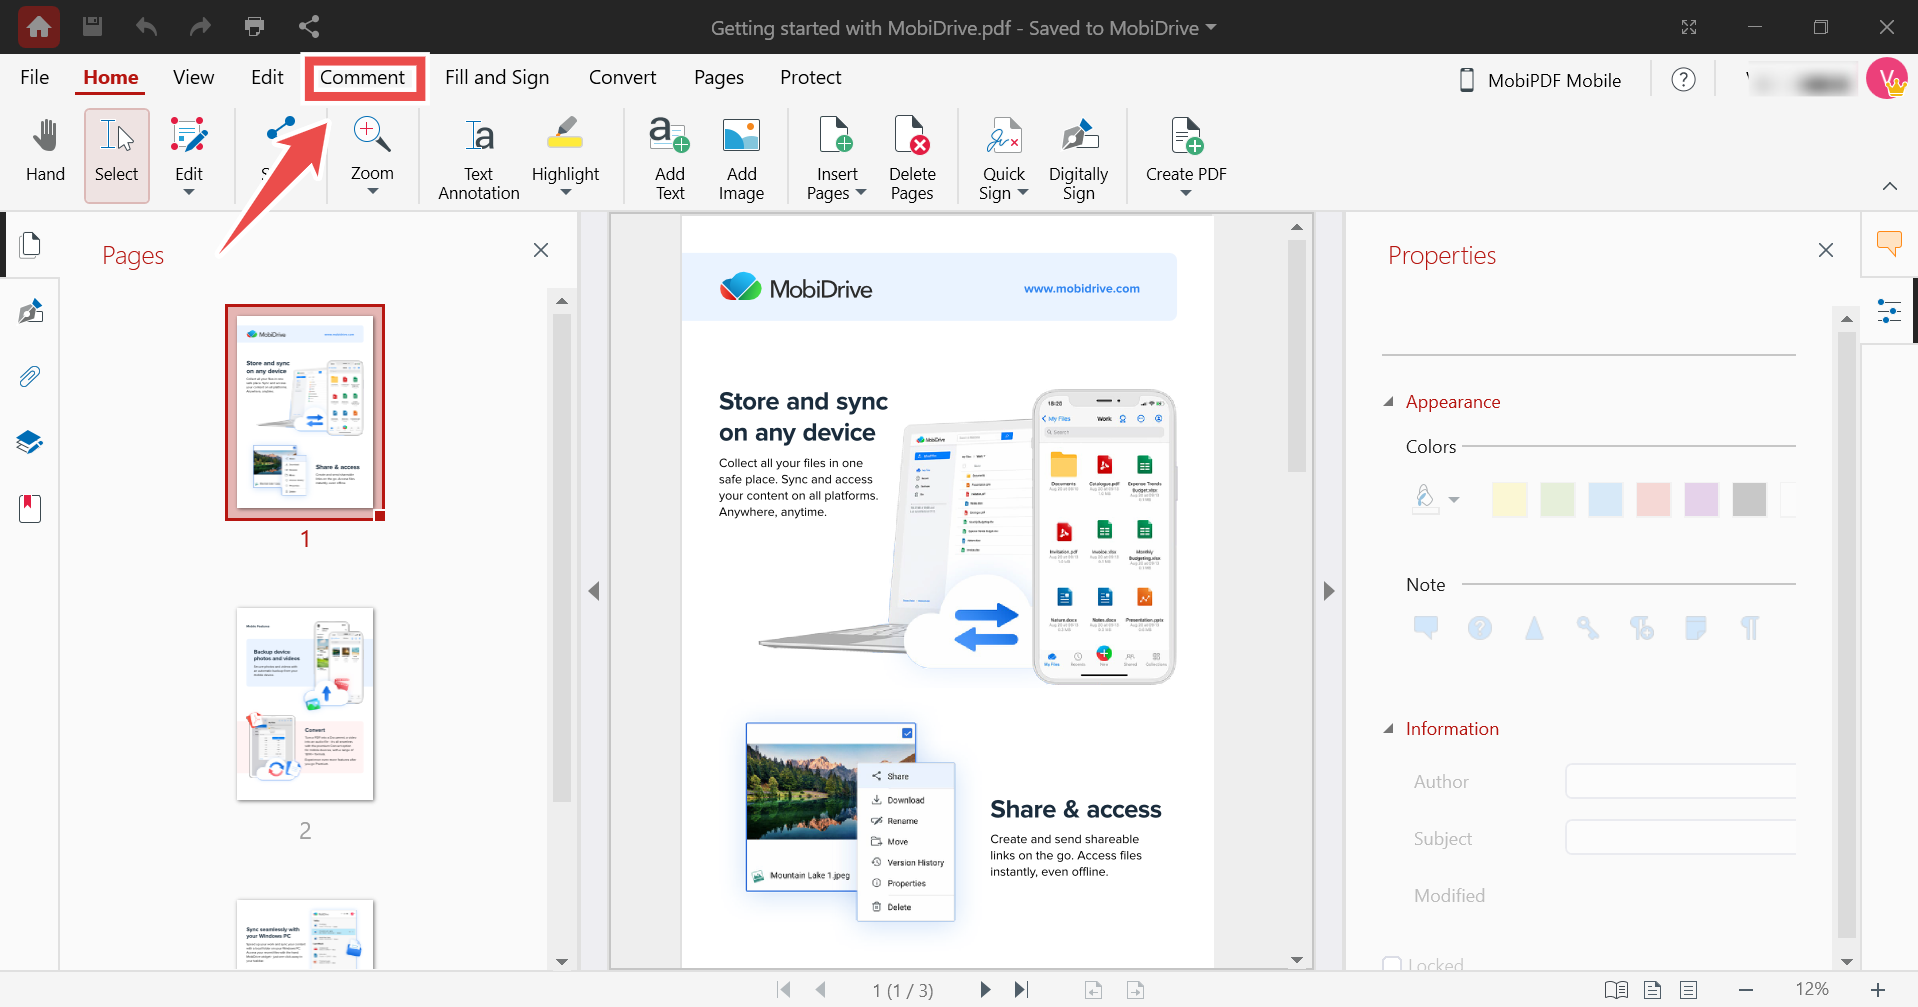Click Insert Pages in the ribbon

(836, 158)
